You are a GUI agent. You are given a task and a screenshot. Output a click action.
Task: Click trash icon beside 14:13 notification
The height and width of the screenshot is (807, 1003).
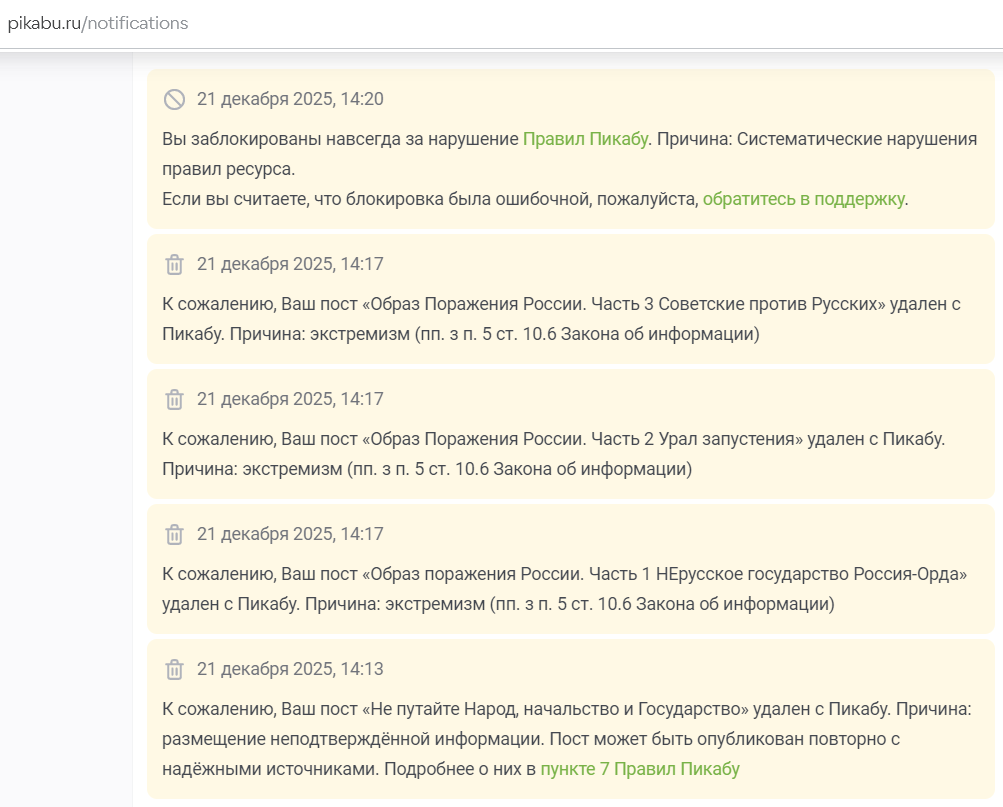click(x=174, y=670)
